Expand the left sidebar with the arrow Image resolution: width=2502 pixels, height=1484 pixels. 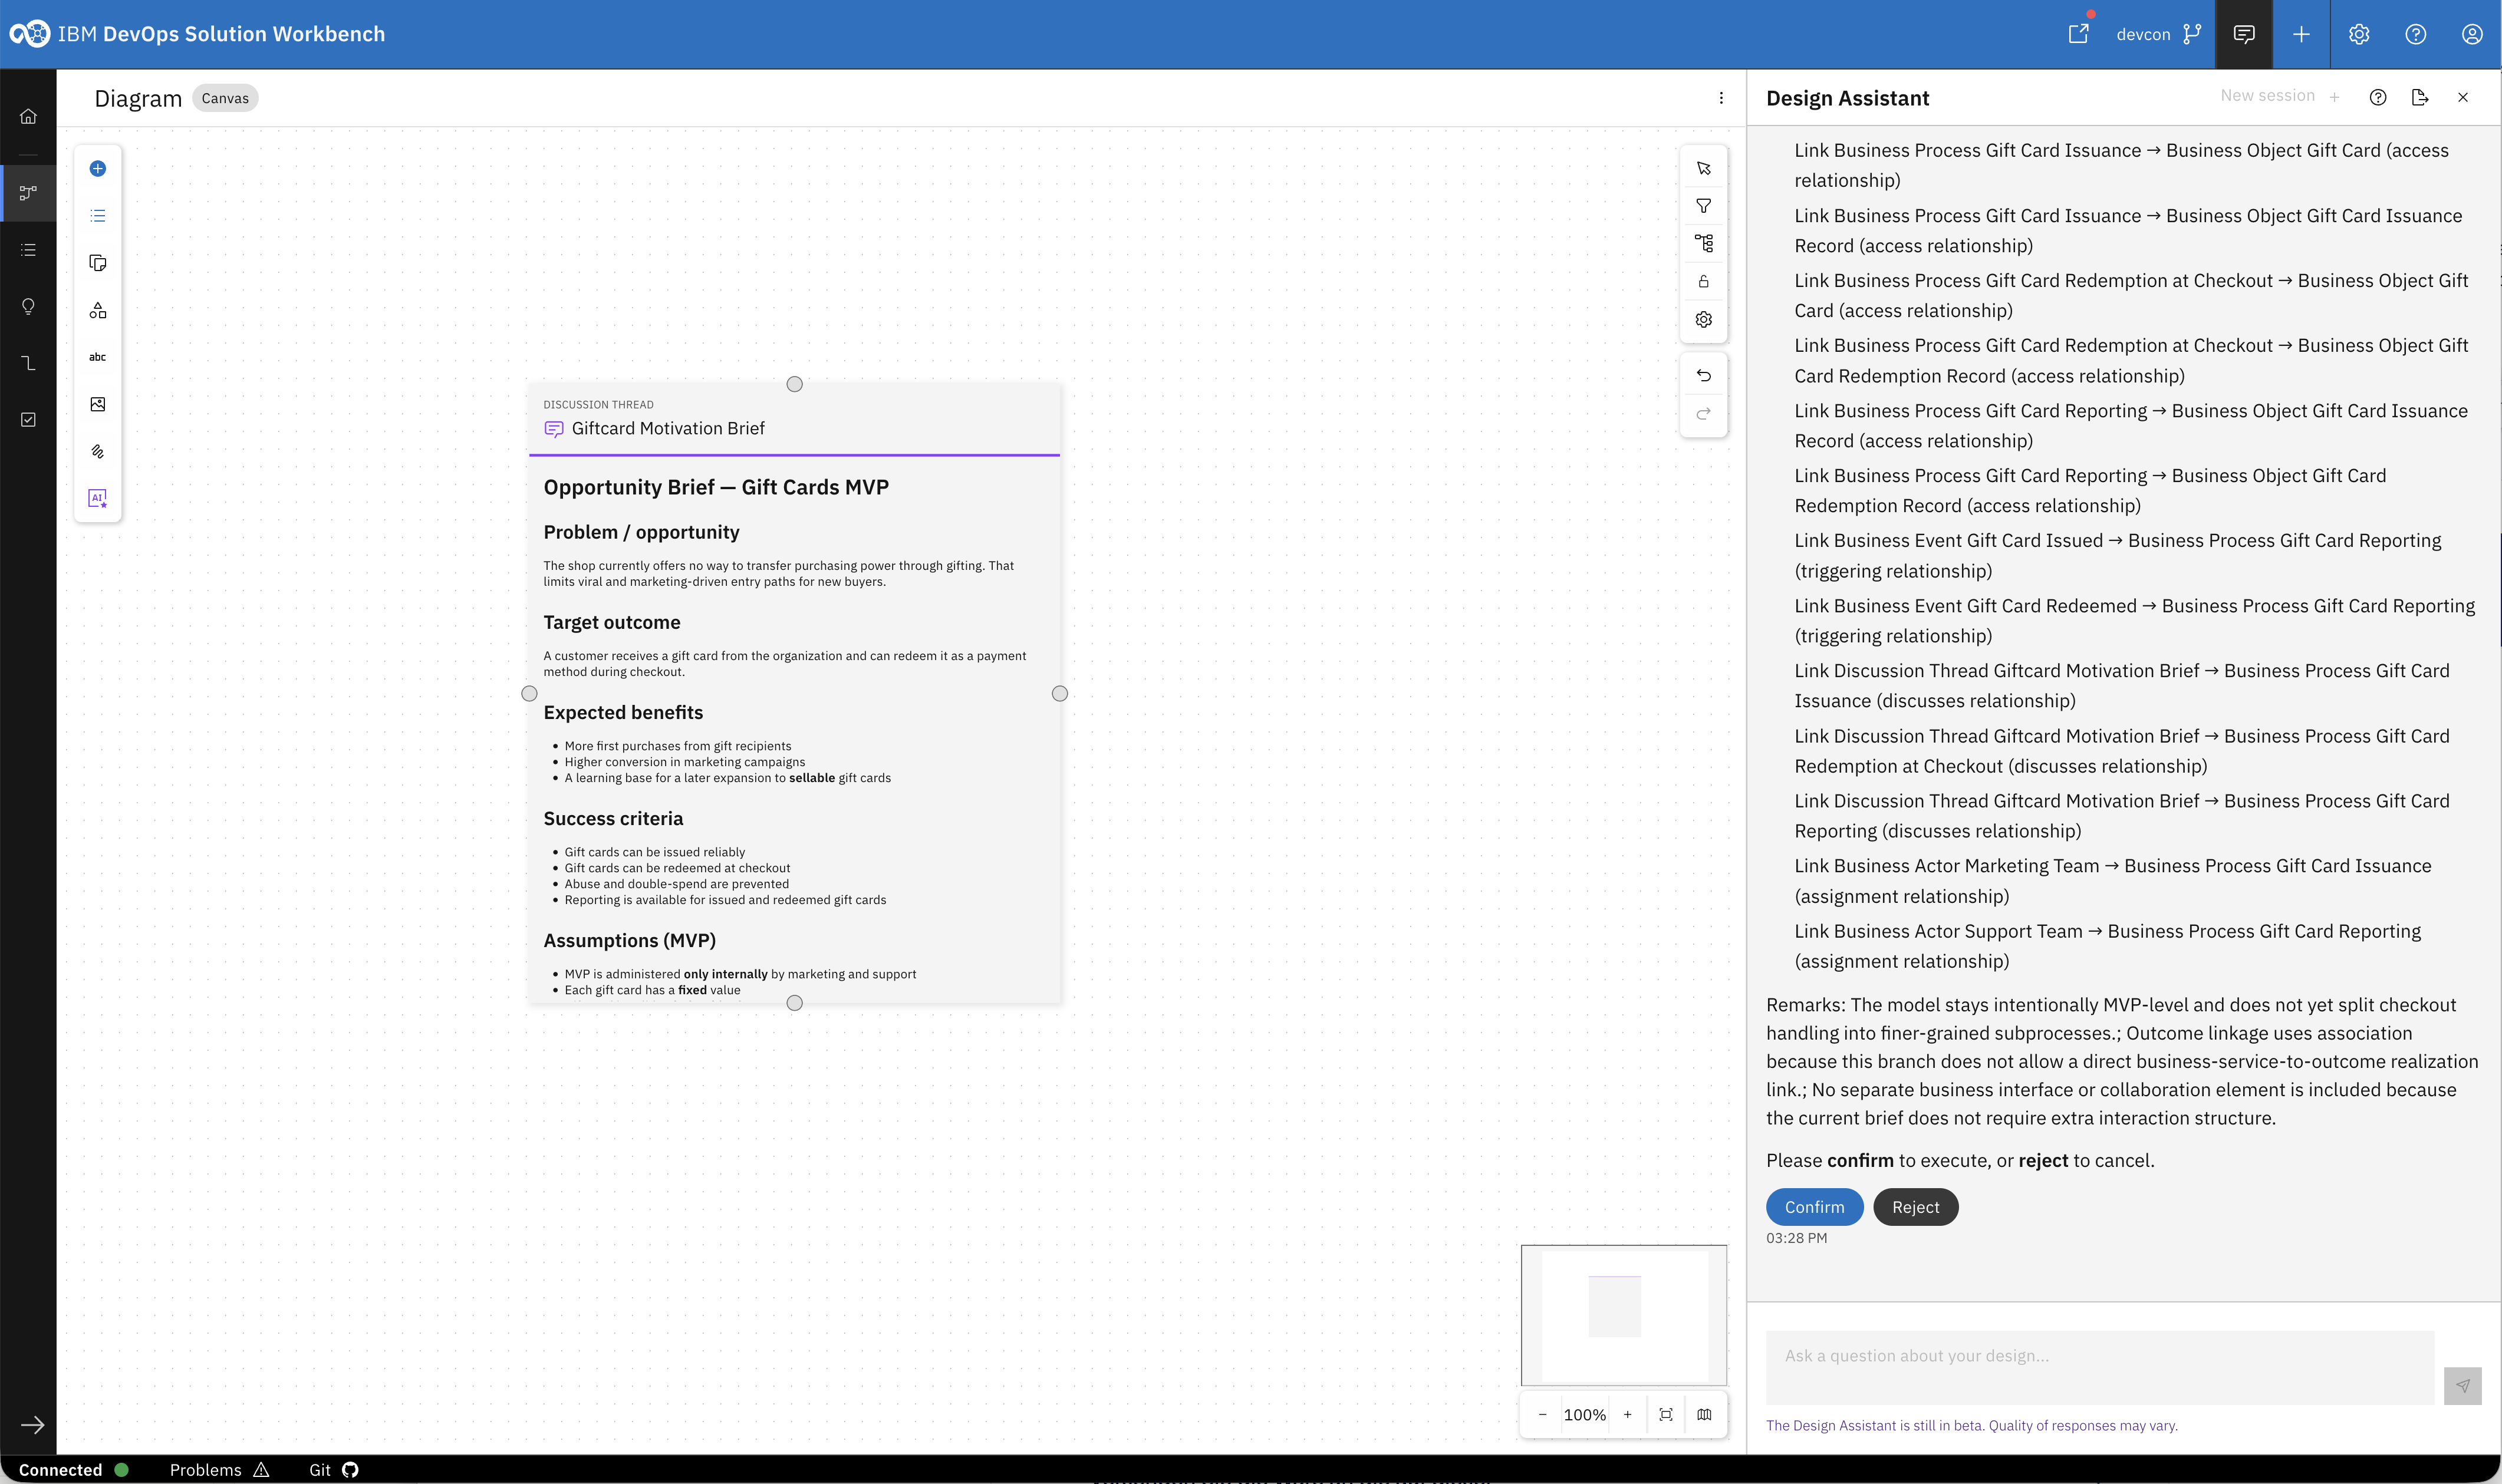(32, 1425)
